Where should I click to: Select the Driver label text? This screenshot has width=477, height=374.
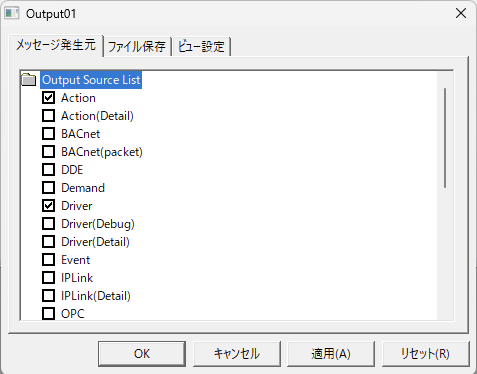tap(77, 206)
